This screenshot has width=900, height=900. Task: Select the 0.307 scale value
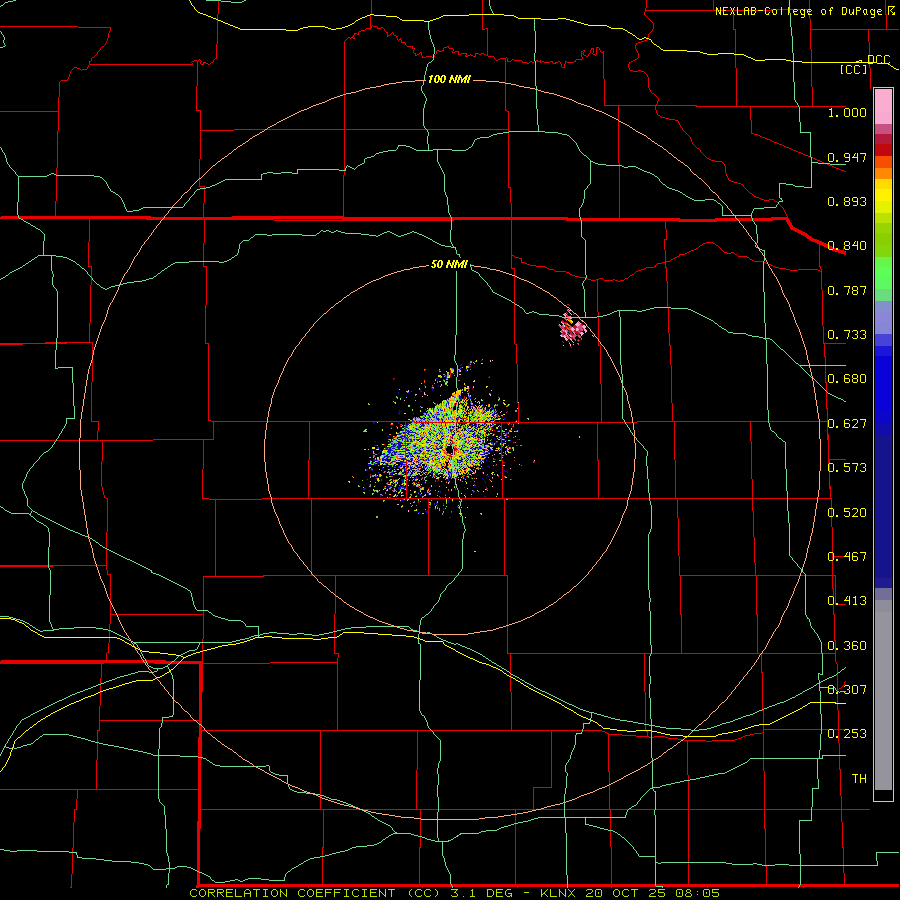click(847, 690)
